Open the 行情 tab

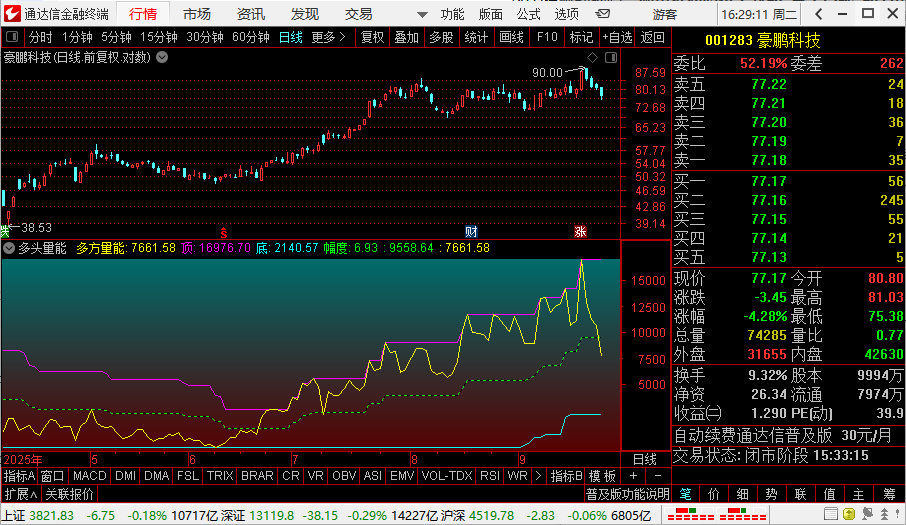click(x=143, y=14)
